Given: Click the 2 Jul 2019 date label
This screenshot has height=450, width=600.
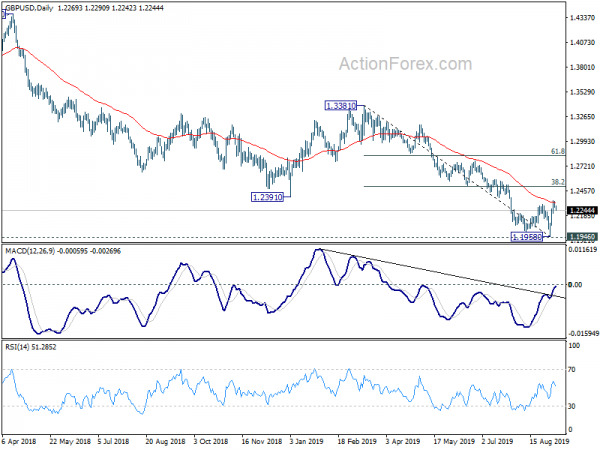Looking at the screenshot, I should coord(498,441).
